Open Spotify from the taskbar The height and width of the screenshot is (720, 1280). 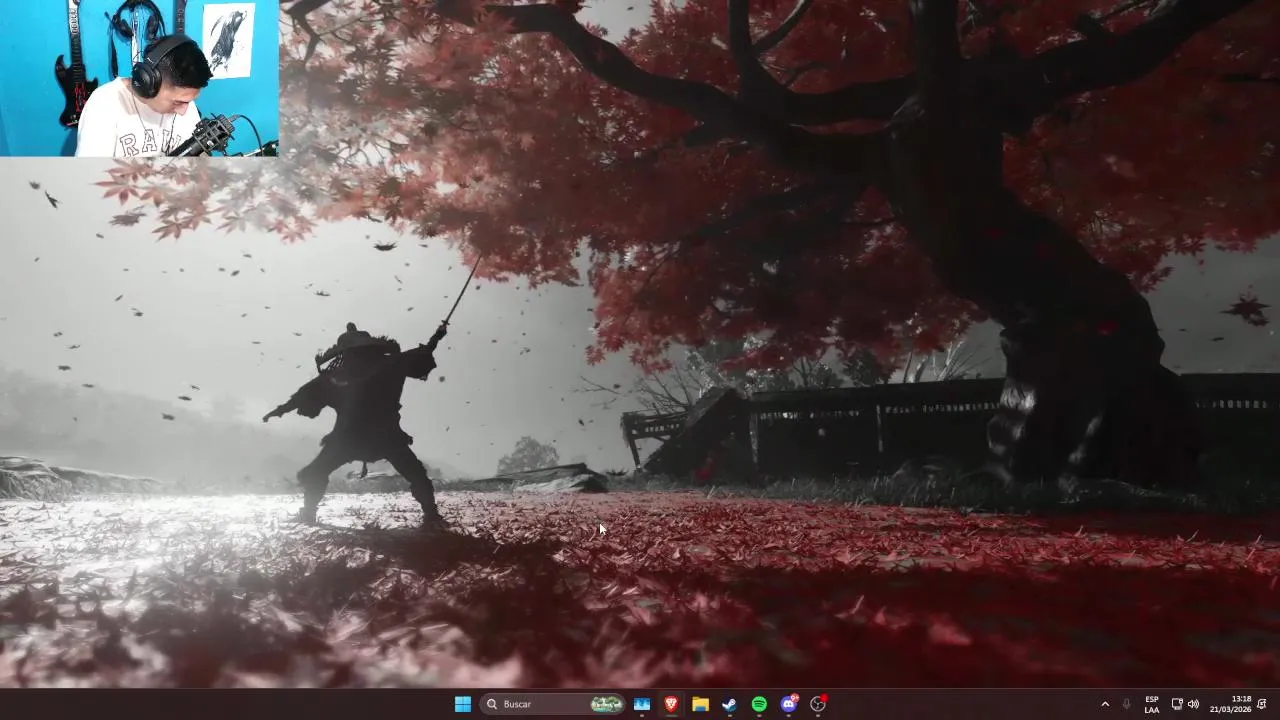tap(759, 704)
